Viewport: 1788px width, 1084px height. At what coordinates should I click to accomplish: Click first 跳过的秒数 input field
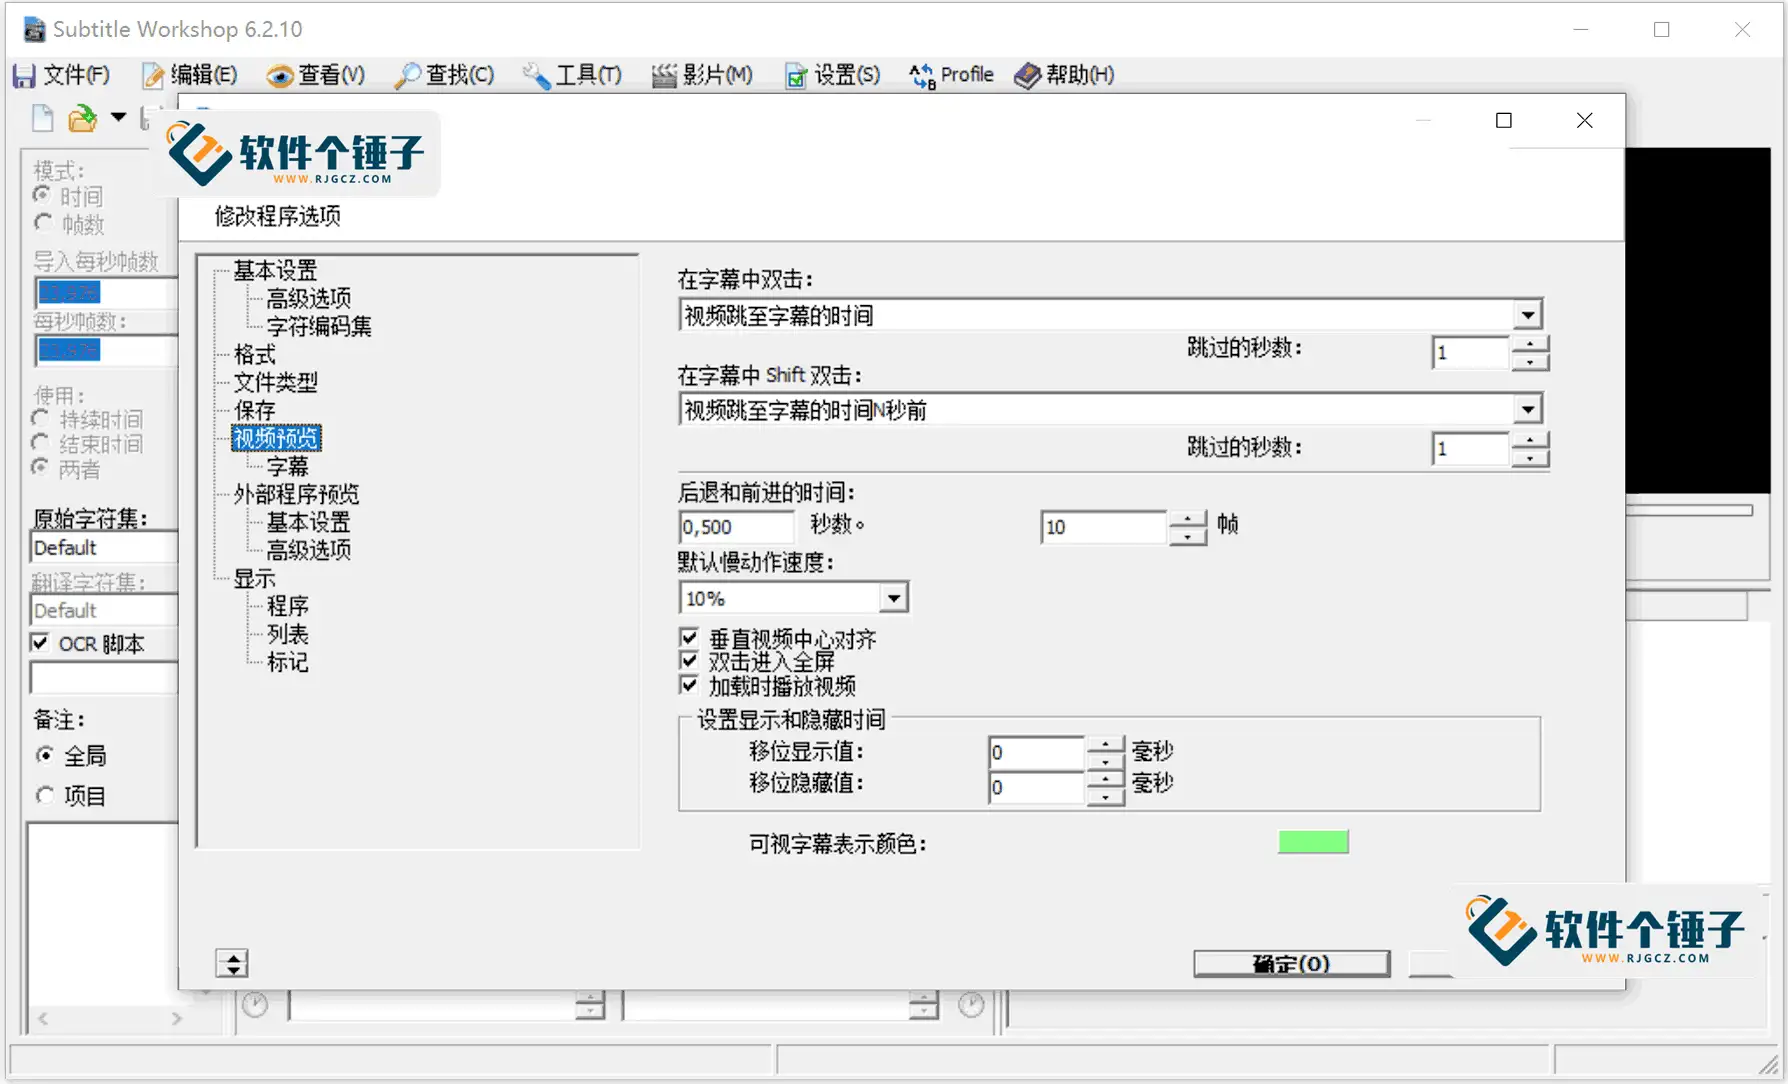(x=1470, y=353)
